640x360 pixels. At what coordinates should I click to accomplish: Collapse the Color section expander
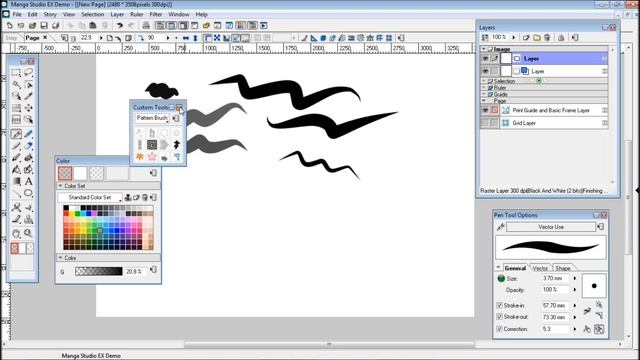pyautogui.click(x=60, y=258)
